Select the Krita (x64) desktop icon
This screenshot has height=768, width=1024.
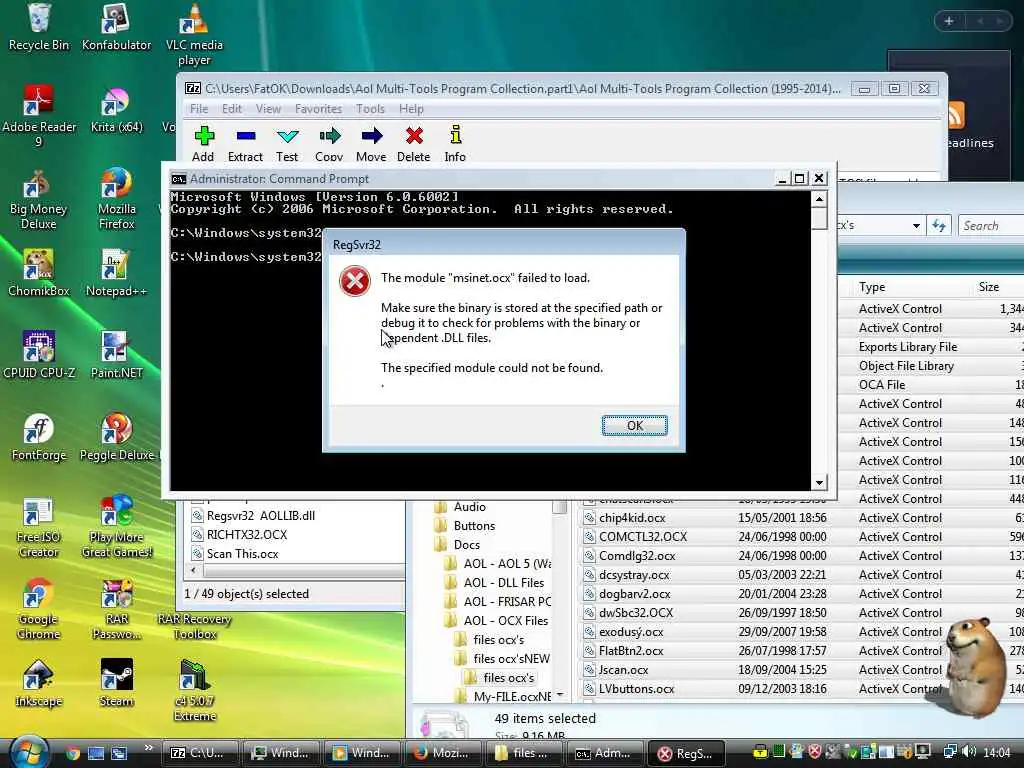pyautogui.click(x=116, y=109)
